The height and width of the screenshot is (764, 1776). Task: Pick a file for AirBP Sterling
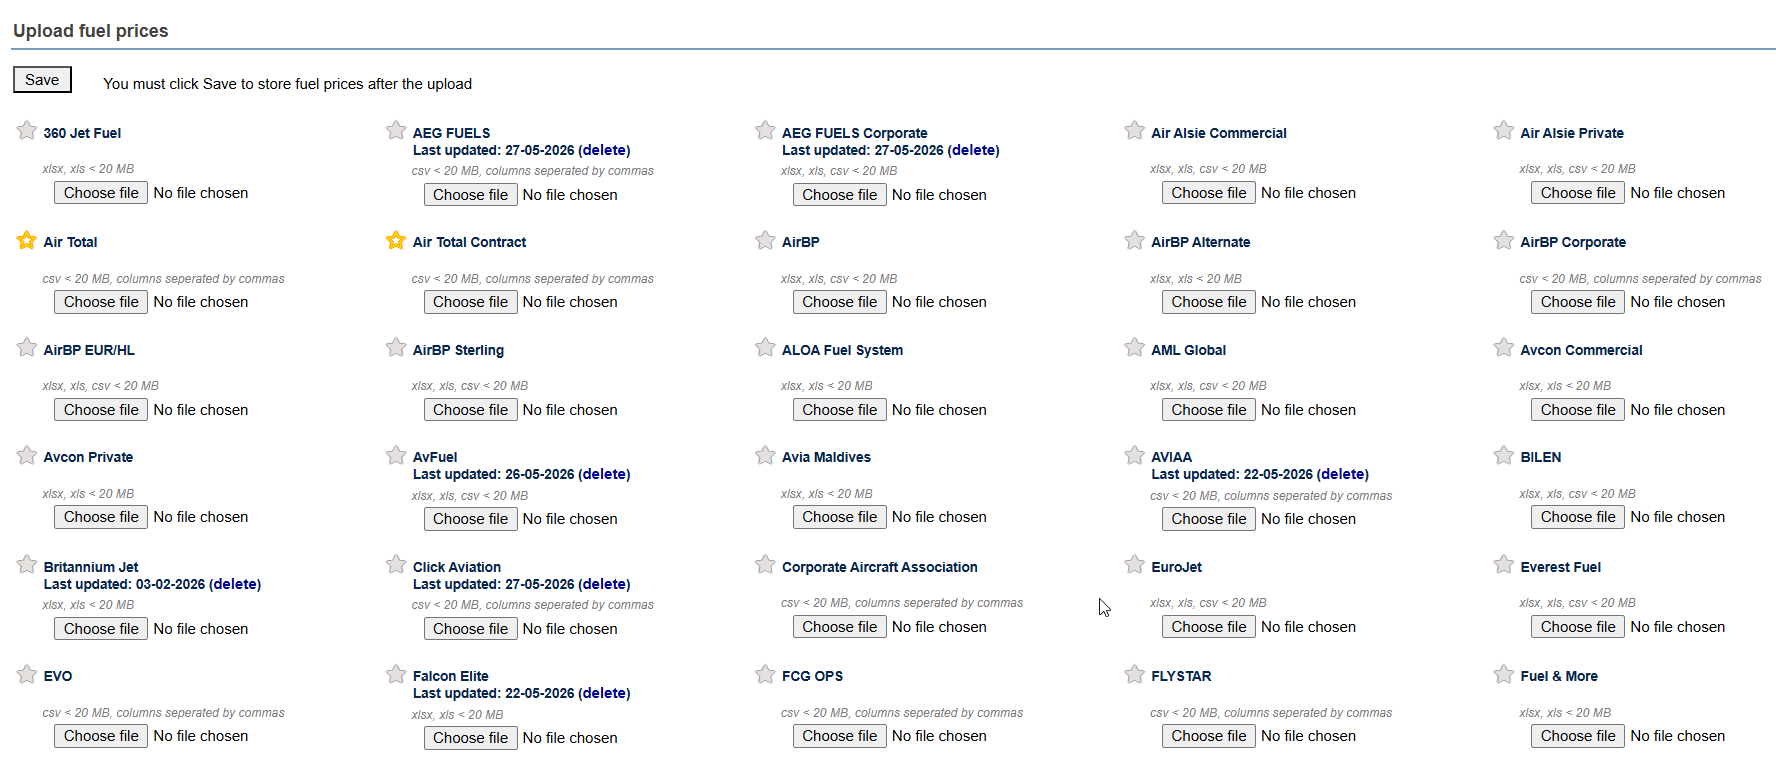[x=470, y=410]
